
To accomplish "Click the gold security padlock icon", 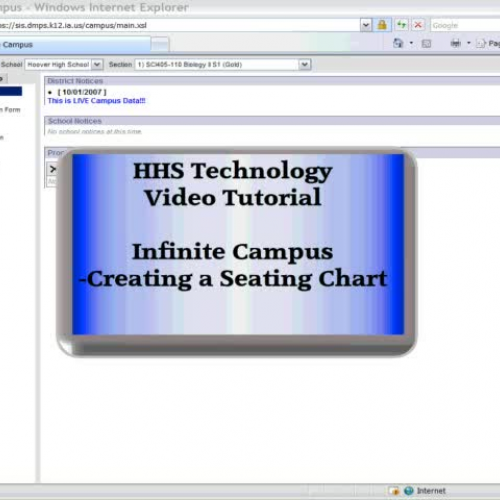I will [382, 25].
